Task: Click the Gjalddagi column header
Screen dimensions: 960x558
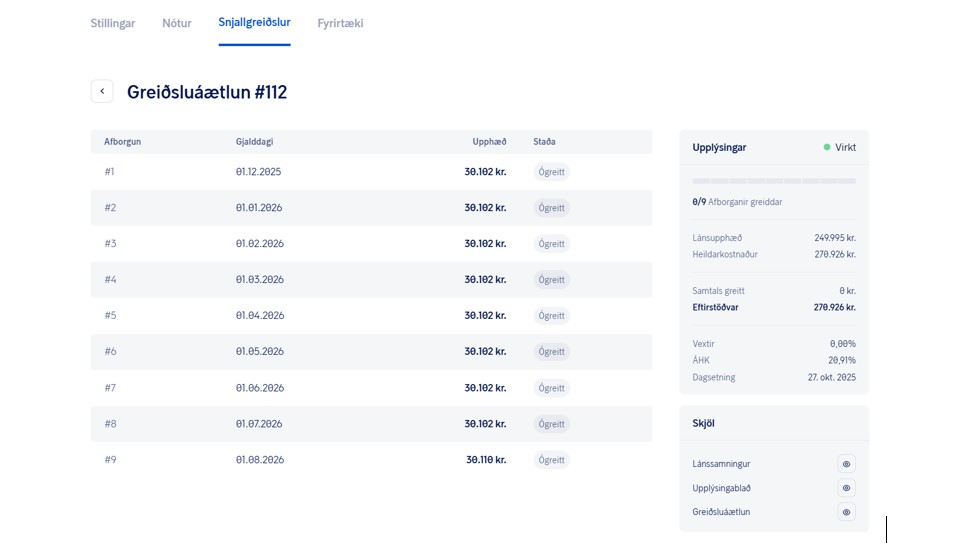Action: tap(254, 142)
